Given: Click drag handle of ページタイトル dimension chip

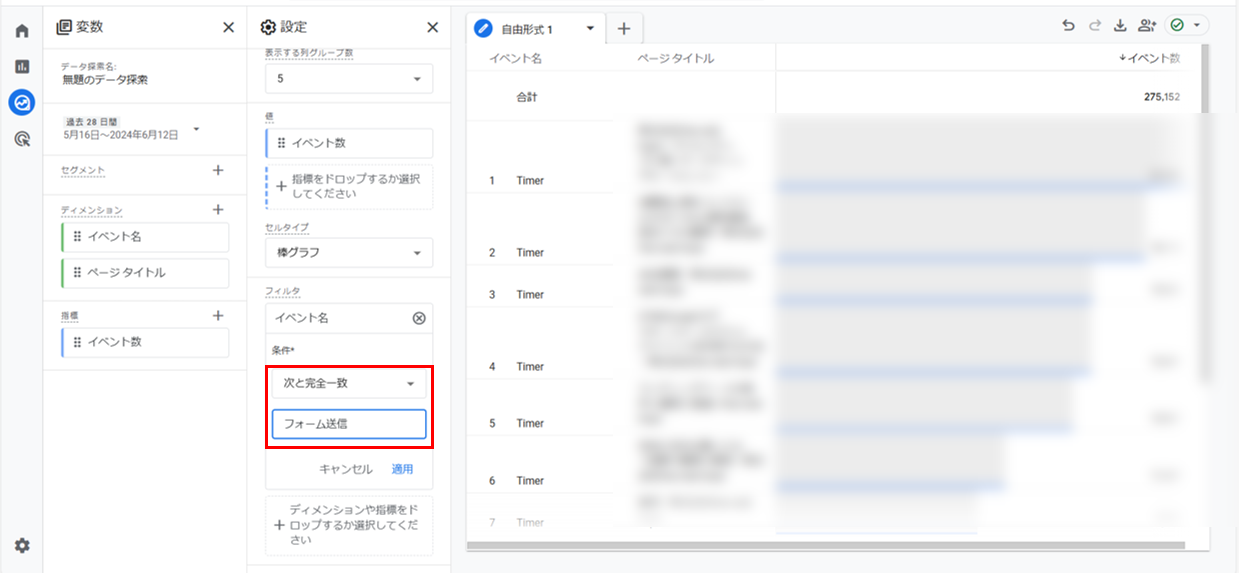Looking at the screenshot, I should pyautogui.click(x=77, y=272).
